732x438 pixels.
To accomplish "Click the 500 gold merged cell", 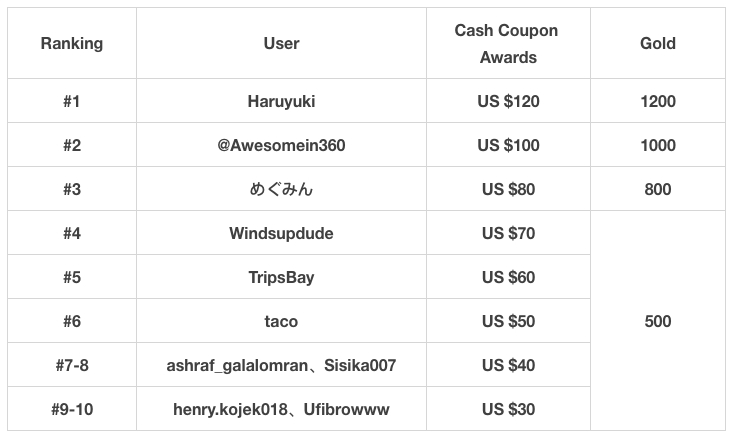I will click(x=658, y=321).
